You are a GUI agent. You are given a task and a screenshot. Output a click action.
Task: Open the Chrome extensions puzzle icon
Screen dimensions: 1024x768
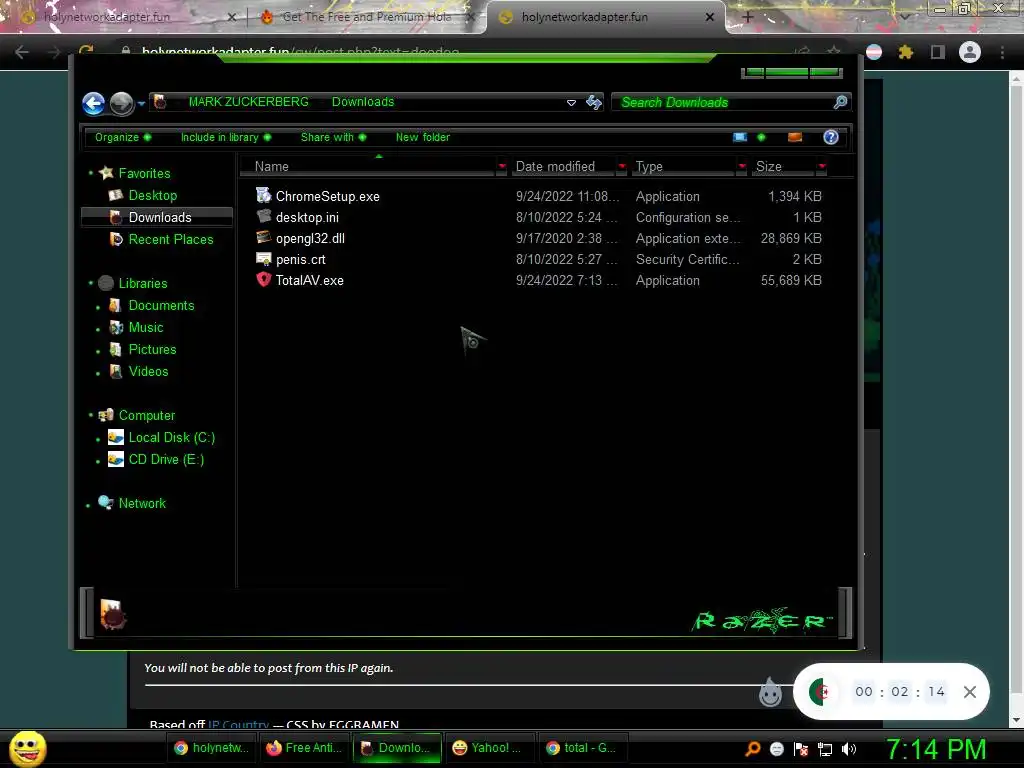click(905, 52)
